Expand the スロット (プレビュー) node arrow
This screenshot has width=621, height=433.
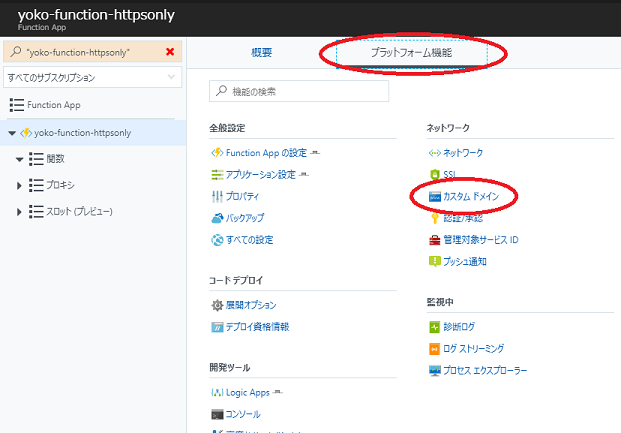[x=19, y=212]
